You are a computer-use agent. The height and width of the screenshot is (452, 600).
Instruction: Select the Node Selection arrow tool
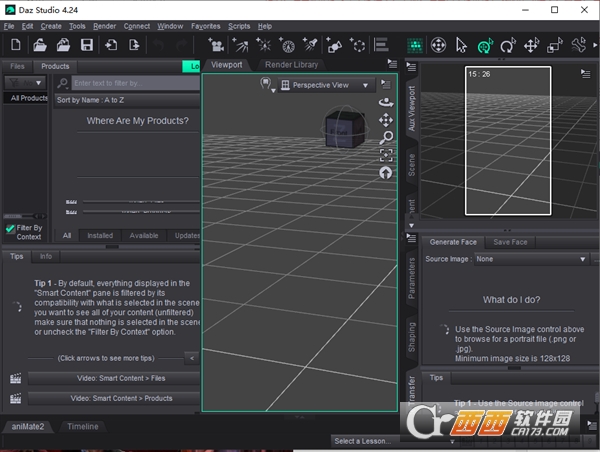tap(461, 45)
